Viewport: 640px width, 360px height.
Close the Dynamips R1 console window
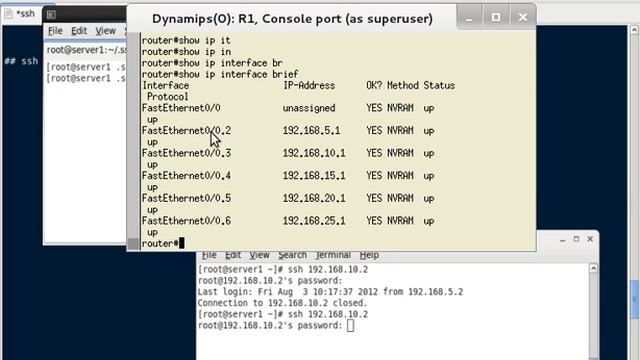(522, 18)
